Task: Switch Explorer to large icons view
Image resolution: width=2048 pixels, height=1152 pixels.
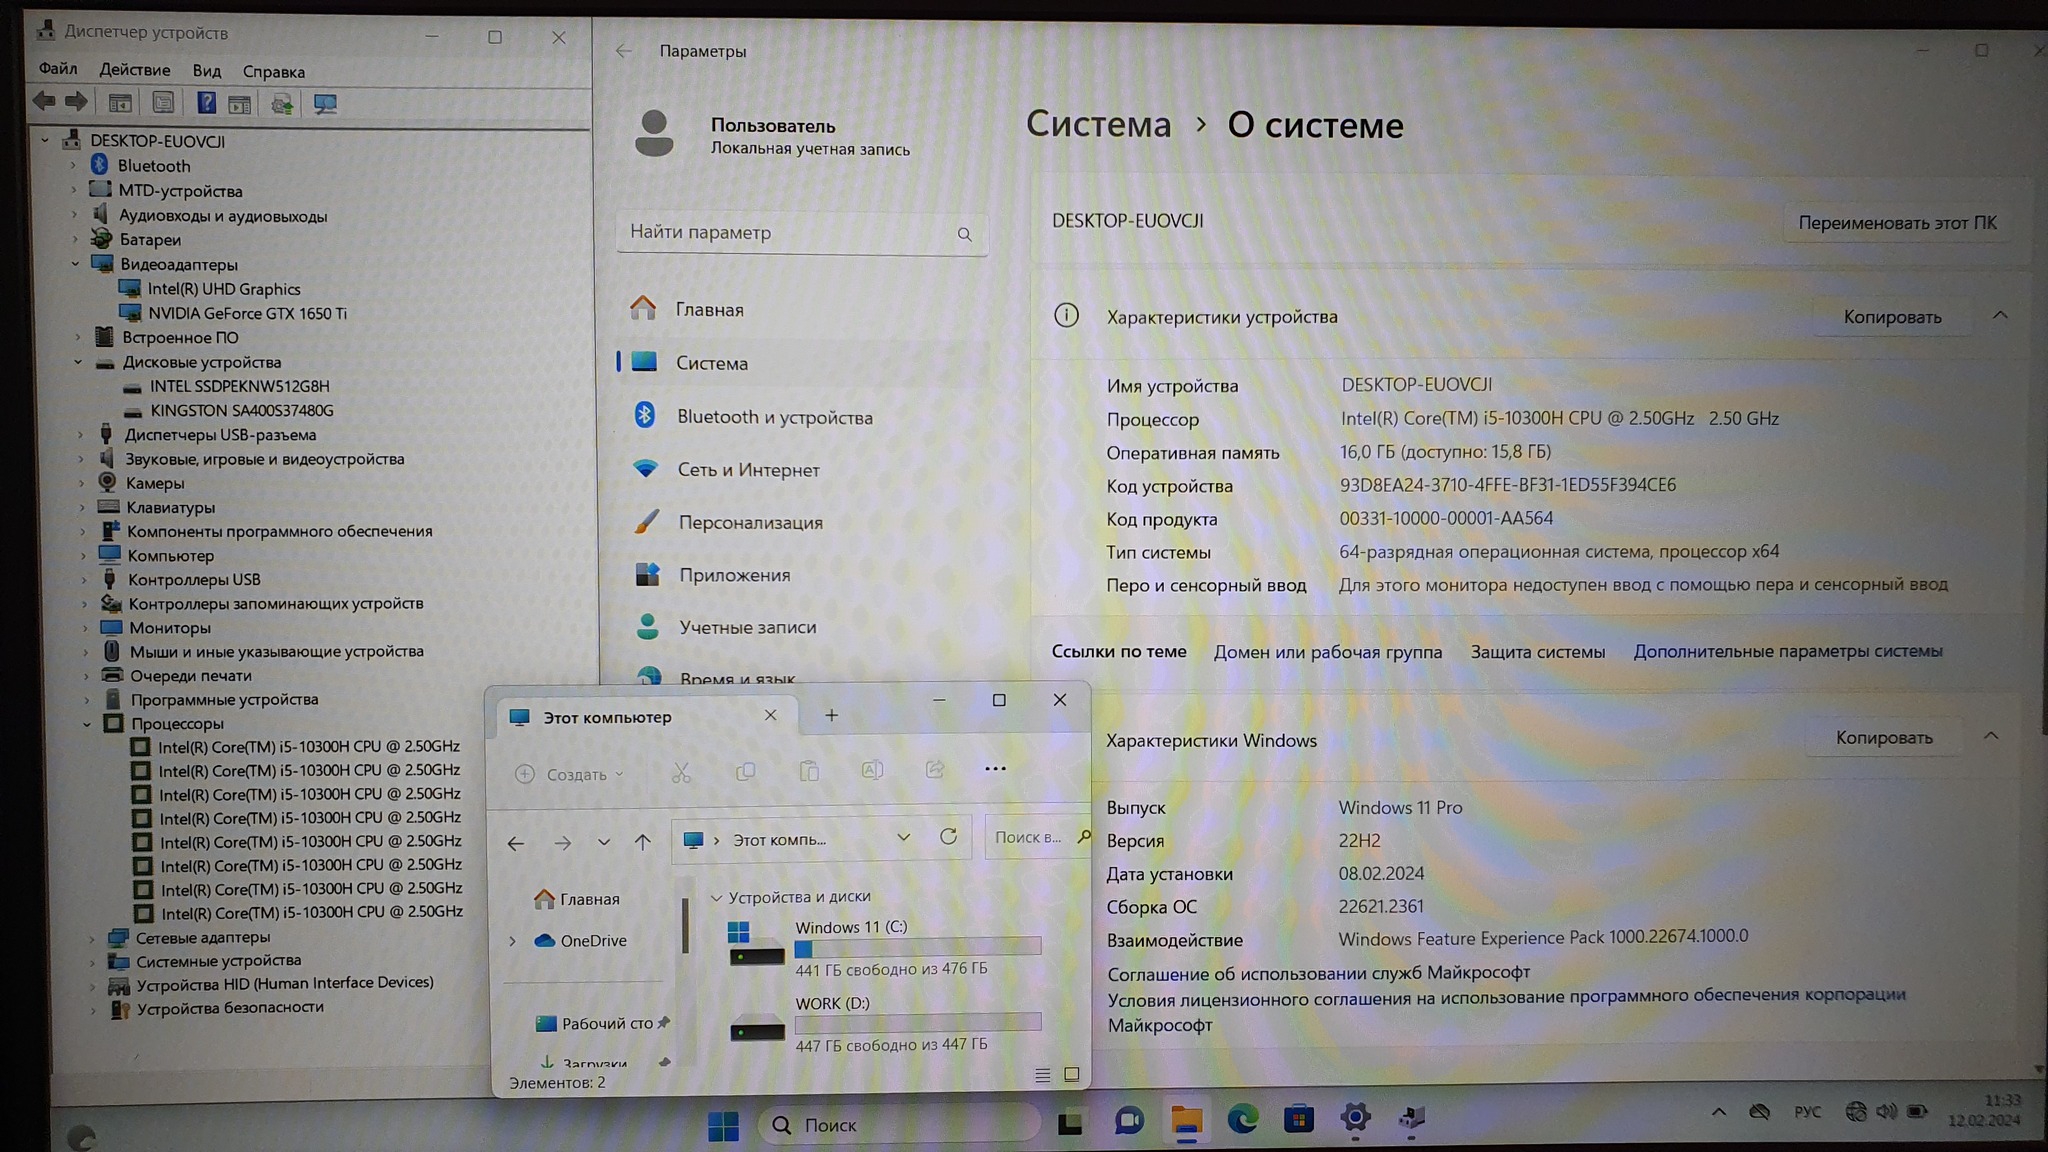Action: (x=1072, y=1074)
